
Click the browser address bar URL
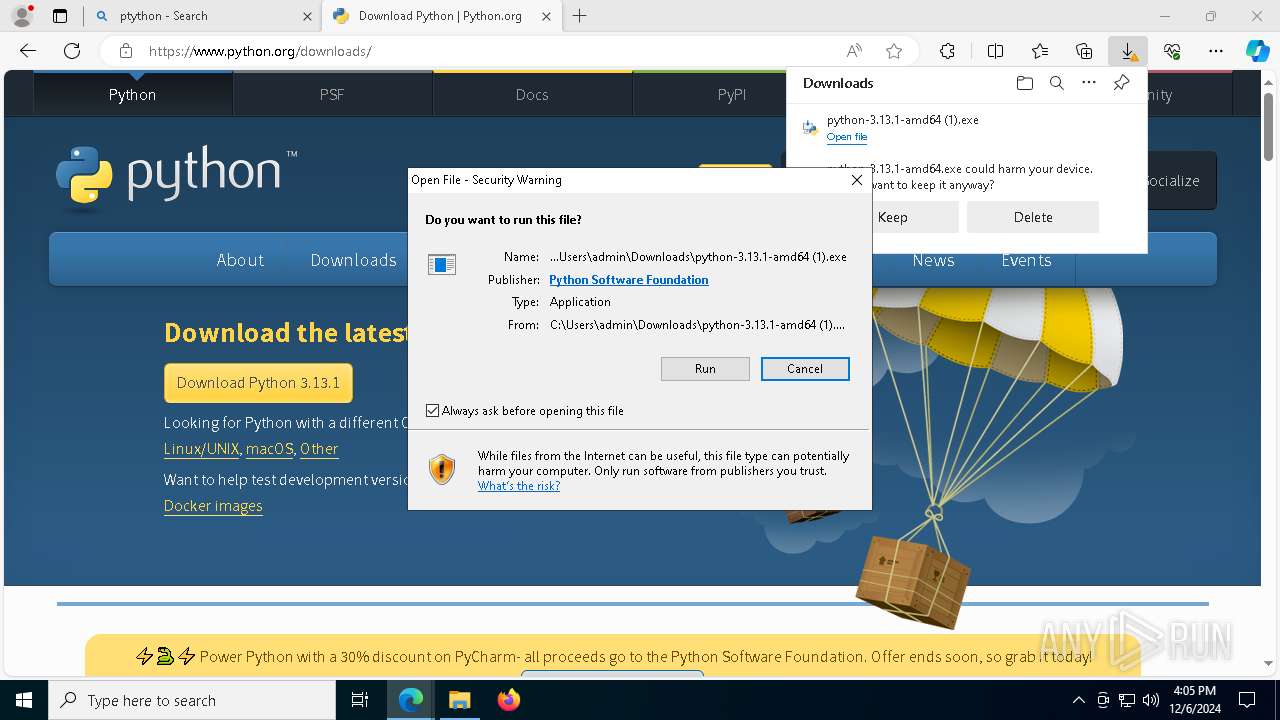pyautogui.click(x=260, y=51)
